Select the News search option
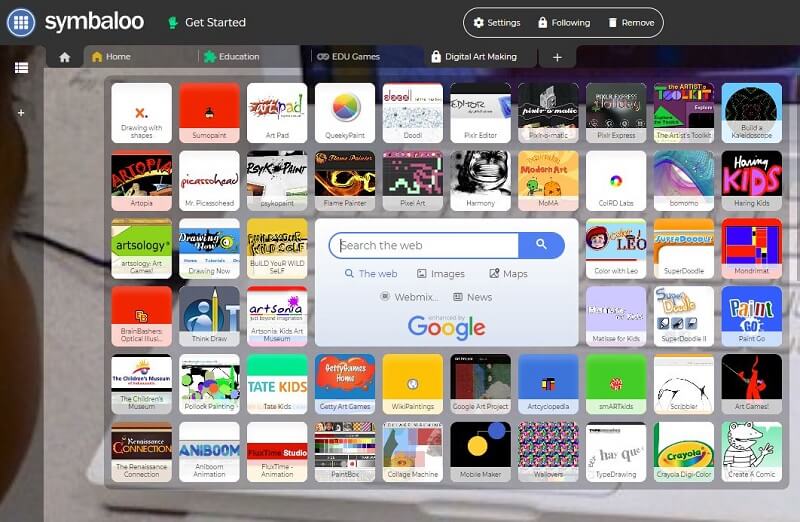The height and width of the screenshot is (522, 800). [x=473, y=297]
